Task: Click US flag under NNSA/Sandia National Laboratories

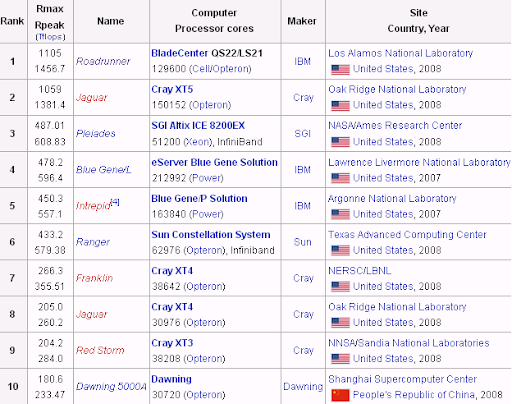Action: (340, 359)
